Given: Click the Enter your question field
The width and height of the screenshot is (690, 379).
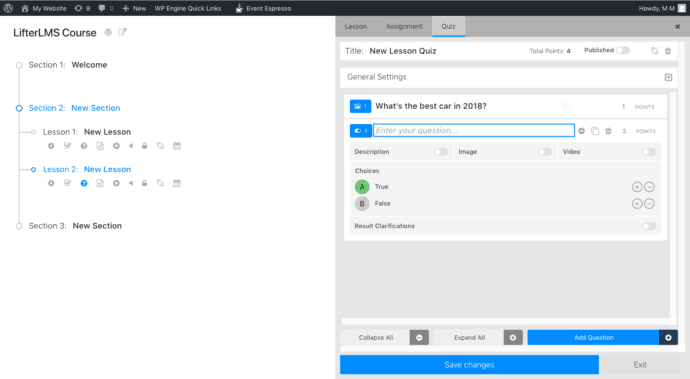Looking at the screenshot, I should point(474,130).
